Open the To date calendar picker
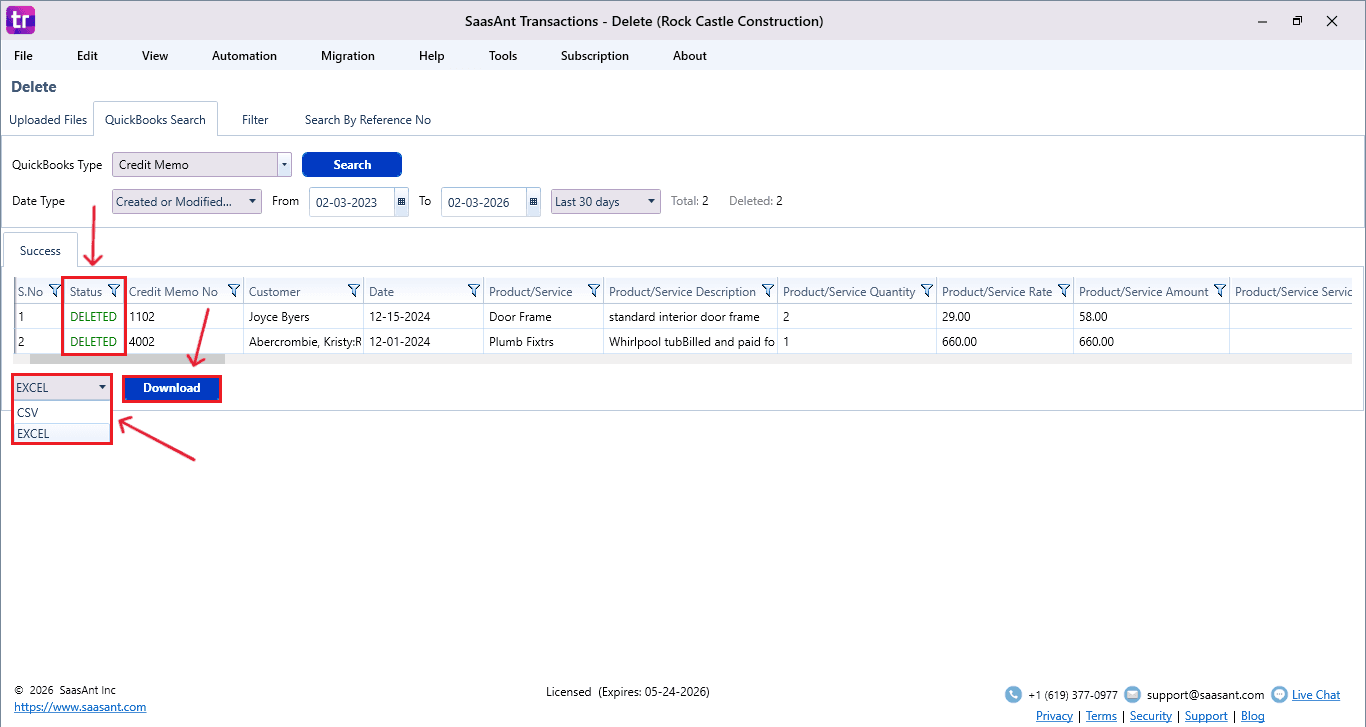This screenshot has width=1366, height=727. pyautogui.click(x=534, y=202)
